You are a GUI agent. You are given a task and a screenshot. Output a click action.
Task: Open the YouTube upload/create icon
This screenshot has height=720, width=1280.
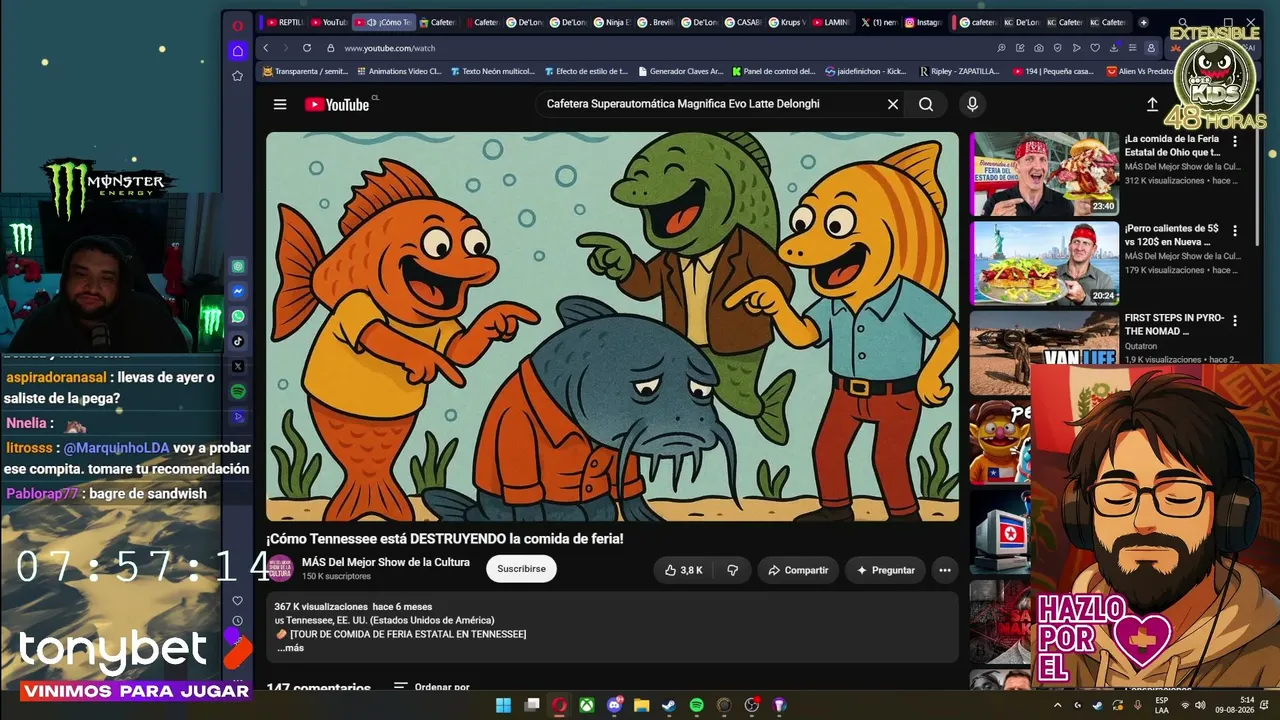click(x=1152, y=104)
